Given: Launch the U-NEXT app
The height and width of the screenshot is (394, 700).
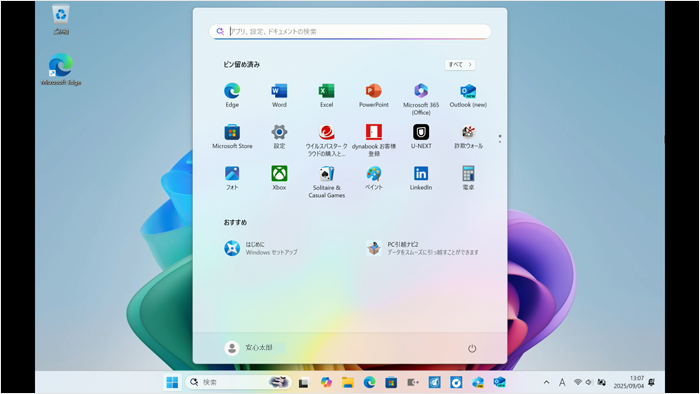Looking at the screenshot, I should pos(421,137).
